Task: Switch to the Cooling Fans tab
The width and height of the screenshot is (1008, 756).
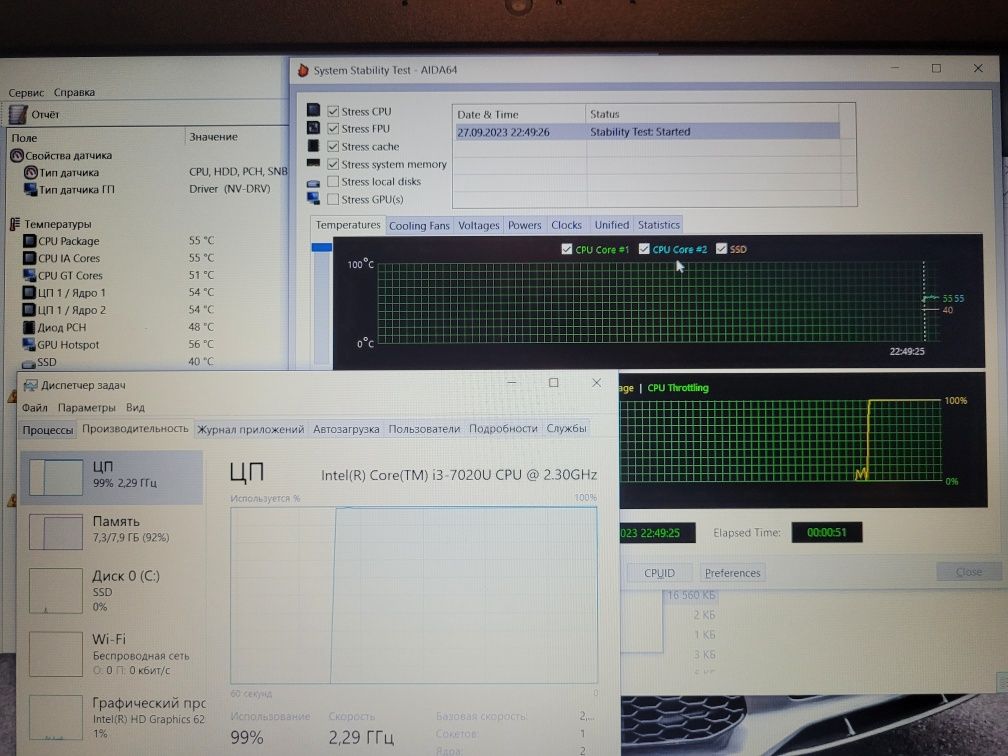Action: click(419, 226)
